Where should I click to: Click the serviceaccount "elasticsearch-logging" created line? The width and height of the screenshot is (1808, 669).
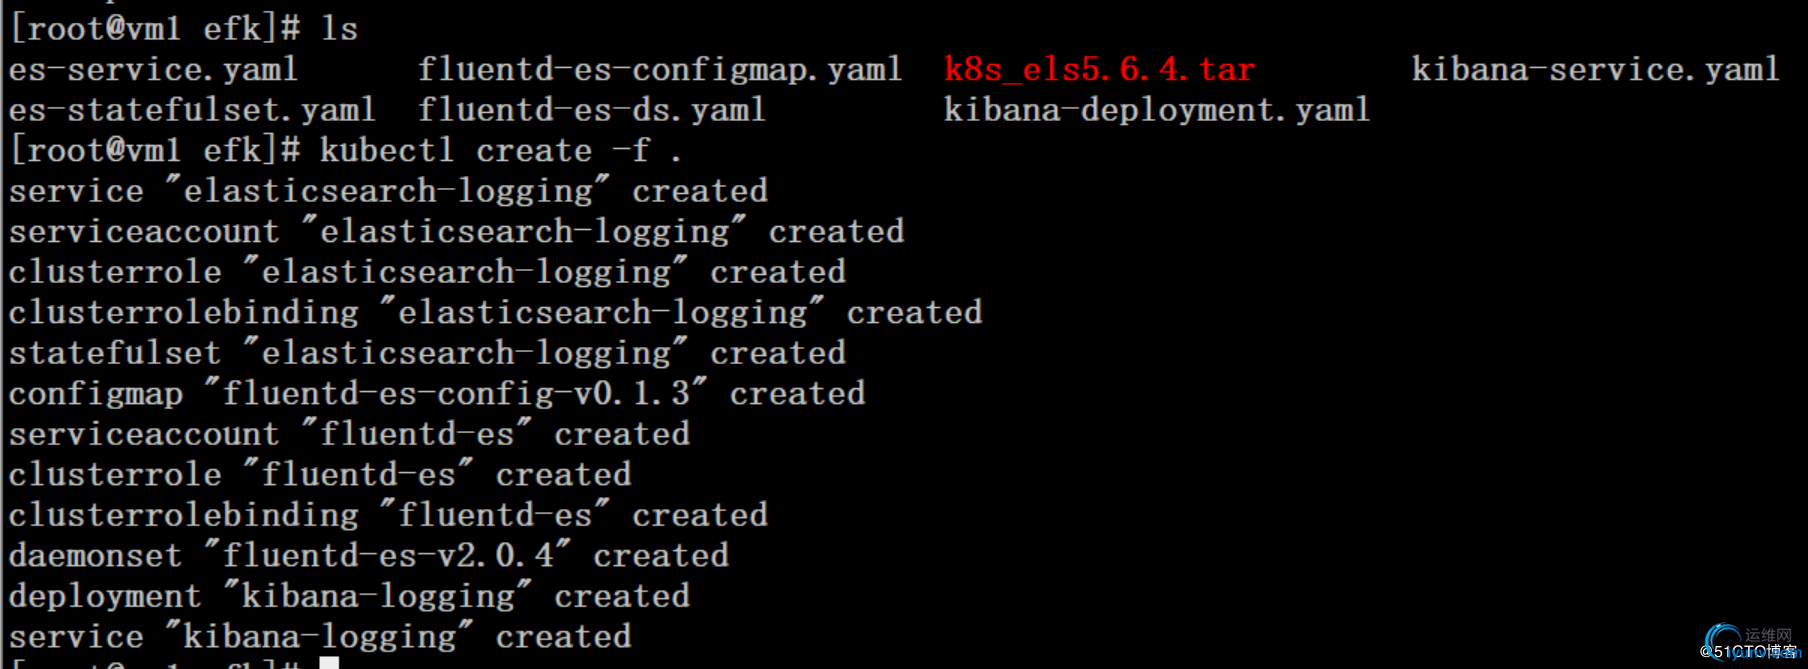(x=456, y=232)
